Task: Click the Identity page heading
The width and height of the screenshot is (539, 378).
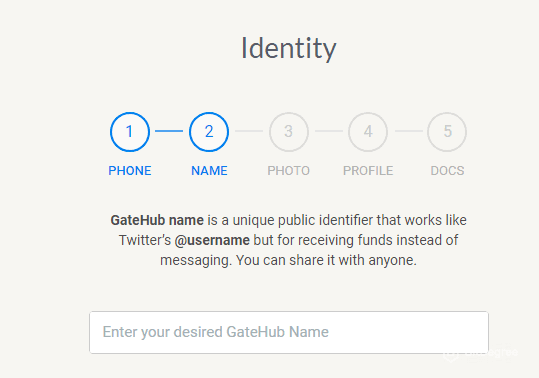Action: 288,48
